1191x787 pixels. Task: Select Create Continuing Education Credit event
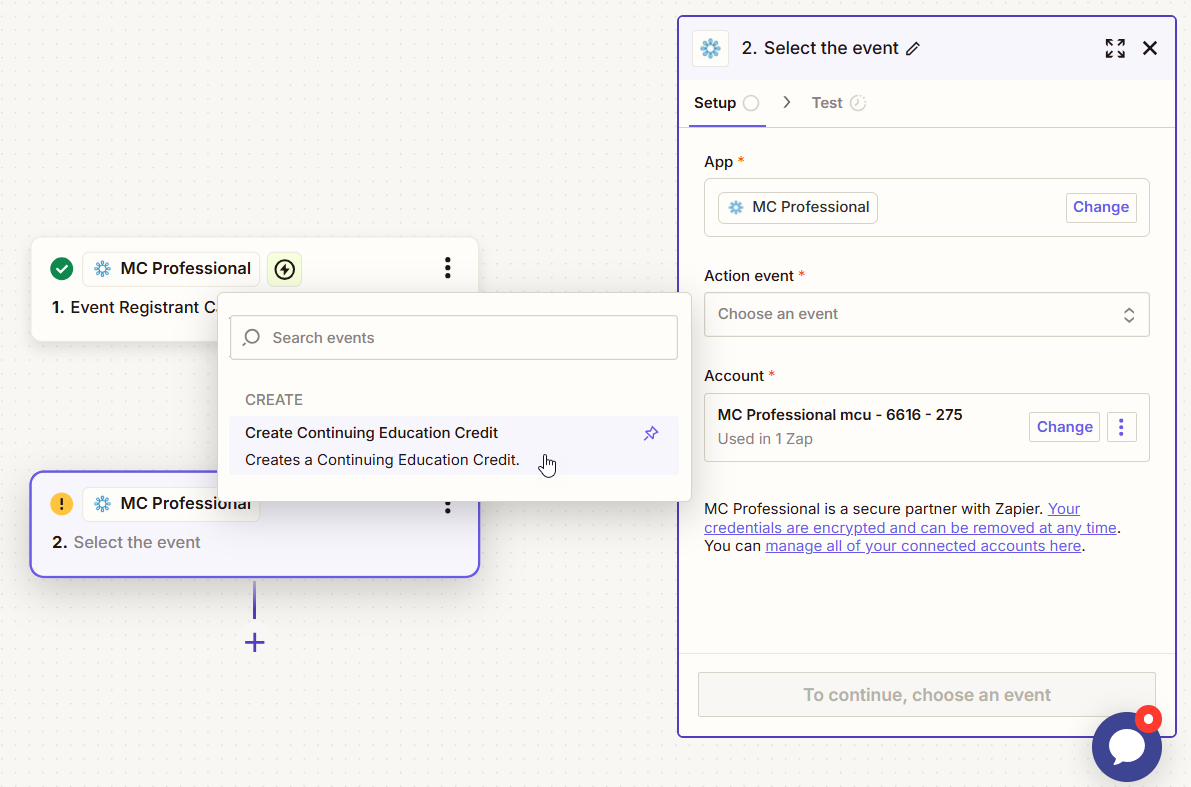(453, 446)
